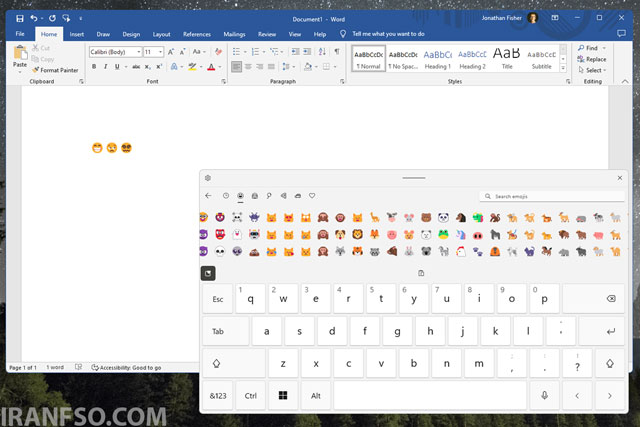This screenshot has width=640, height=427.
Task: Redo action in the quick access toolbar
Action: 52,18
